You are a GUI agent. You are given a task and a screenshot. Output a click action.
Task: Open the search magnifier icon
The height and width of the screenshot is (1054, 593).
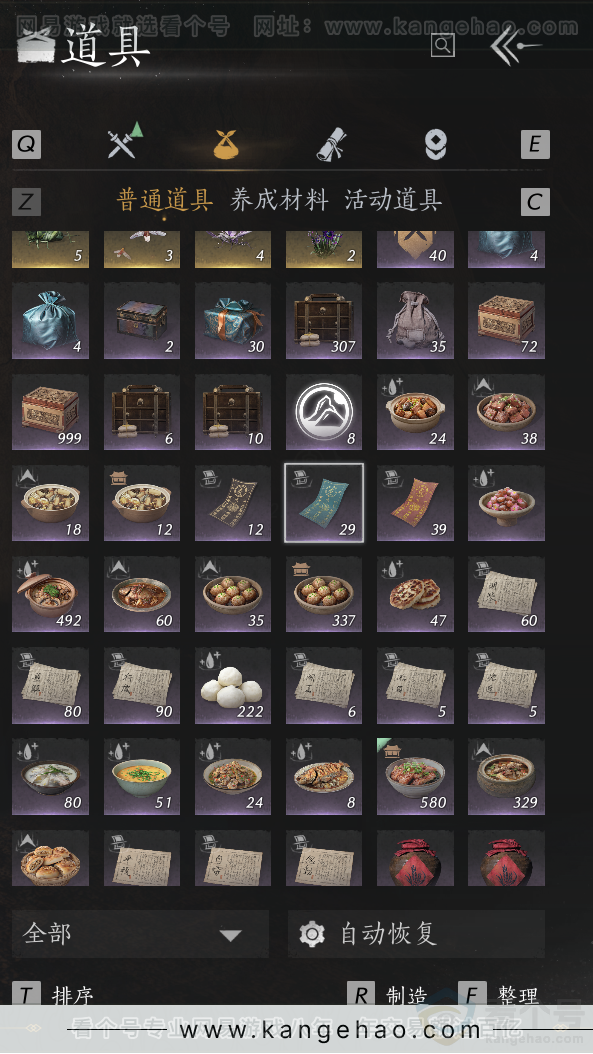[x=442, y=45]
